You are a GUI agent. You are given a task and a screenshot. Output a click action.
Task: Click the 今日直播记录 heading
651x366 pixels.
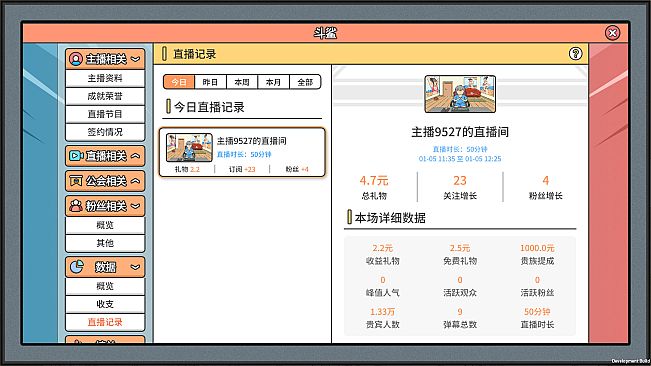pyautogui.click(x=209, y=107)
